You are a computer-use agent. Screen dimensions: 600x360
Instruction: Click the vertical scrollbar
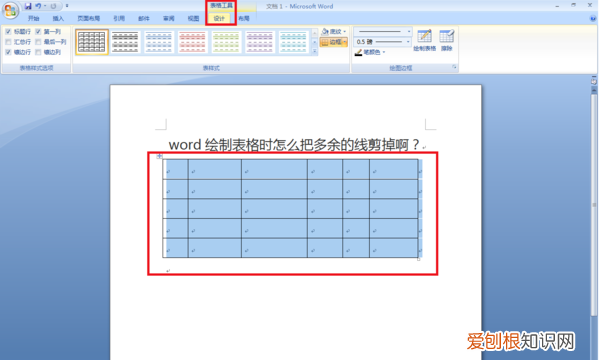pyautogui.click(x=594, y=204)
